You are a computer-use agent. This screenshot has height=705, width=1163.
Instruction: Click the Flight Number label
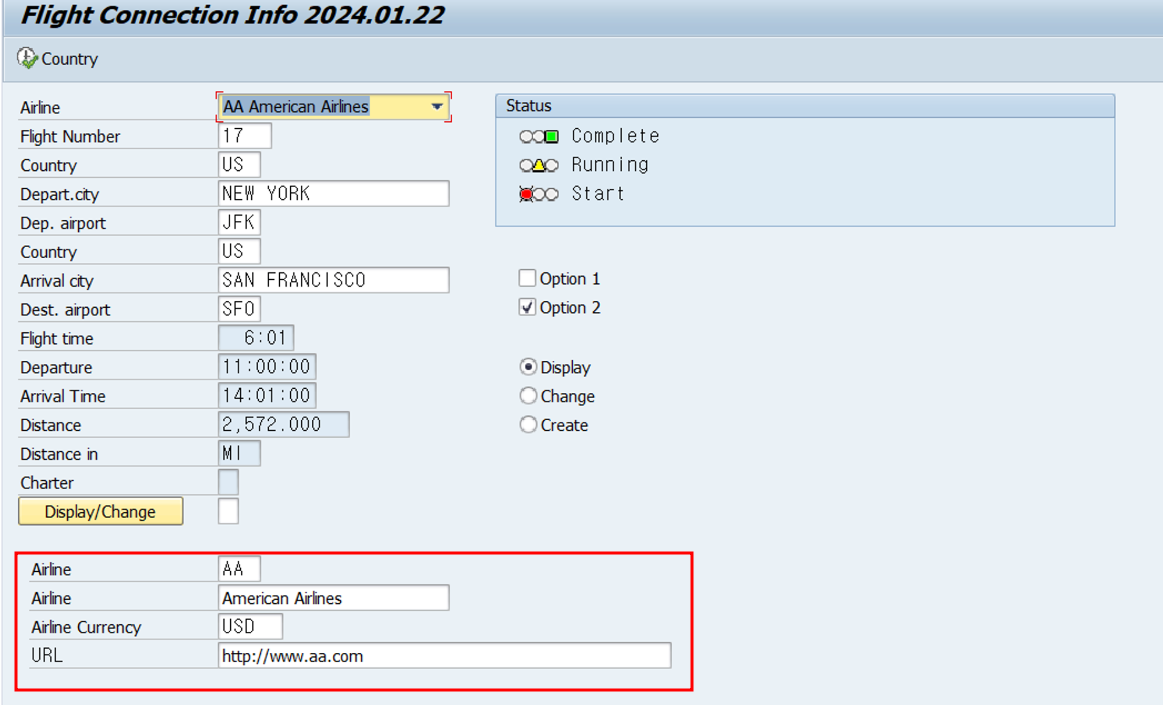(70, 136)
